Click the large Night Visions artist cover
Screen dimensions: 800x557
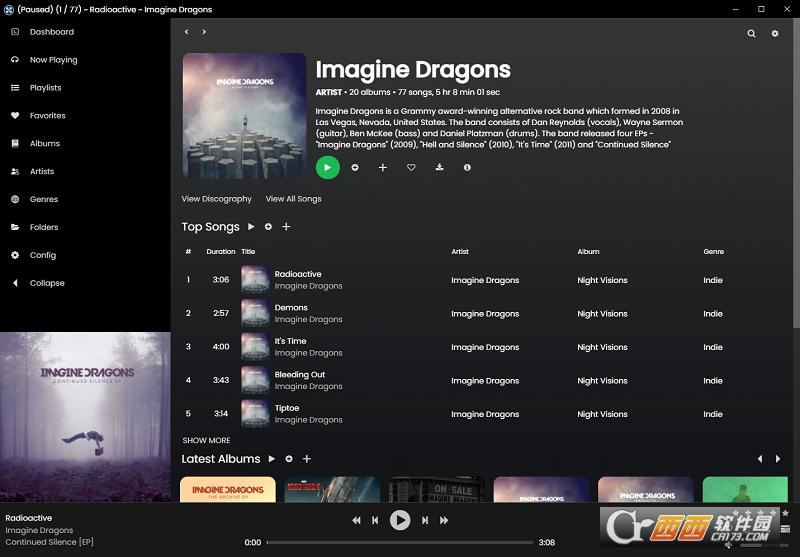coord(244,116)
